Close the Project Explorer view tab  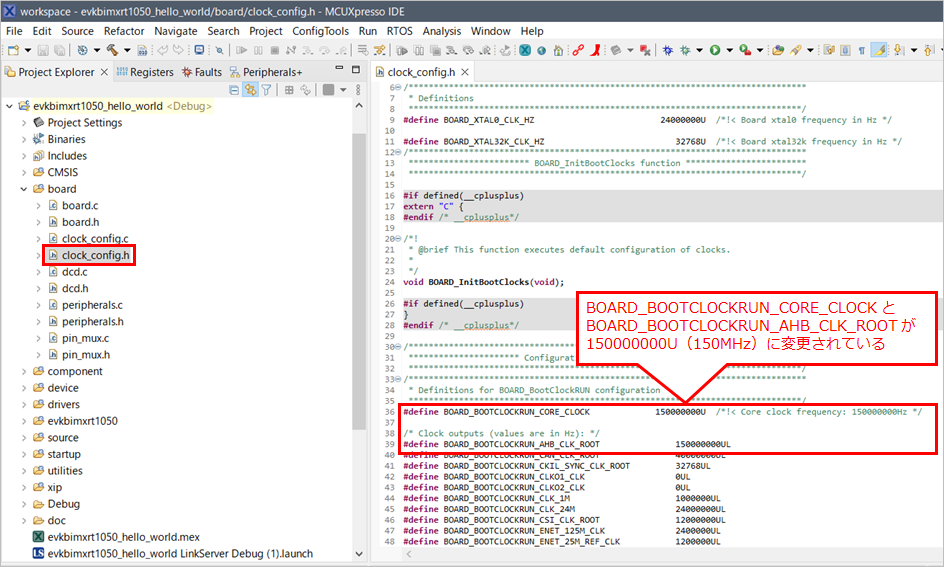point(104,72)
